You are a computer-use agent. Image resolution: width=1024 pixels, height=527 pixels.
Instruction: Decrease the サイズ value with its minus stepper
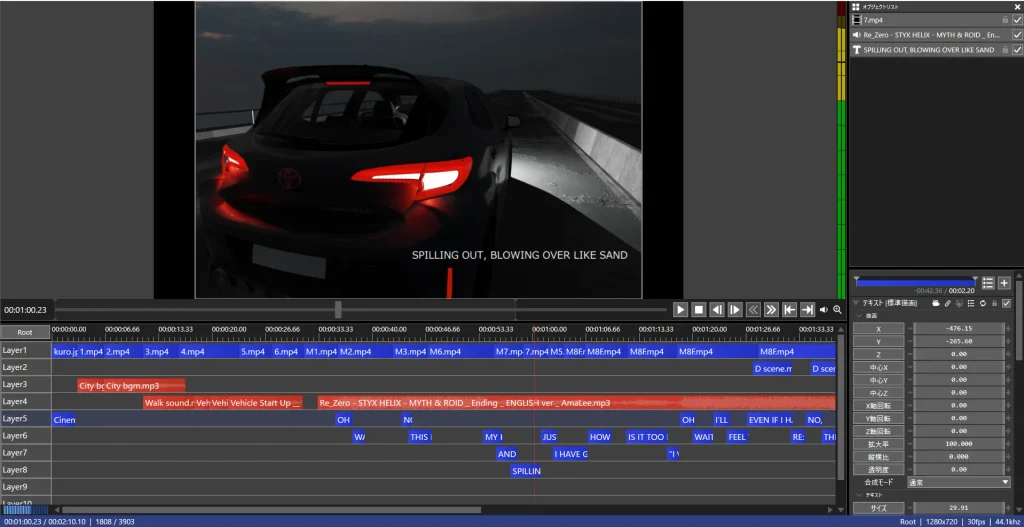(x=910, y=508)
